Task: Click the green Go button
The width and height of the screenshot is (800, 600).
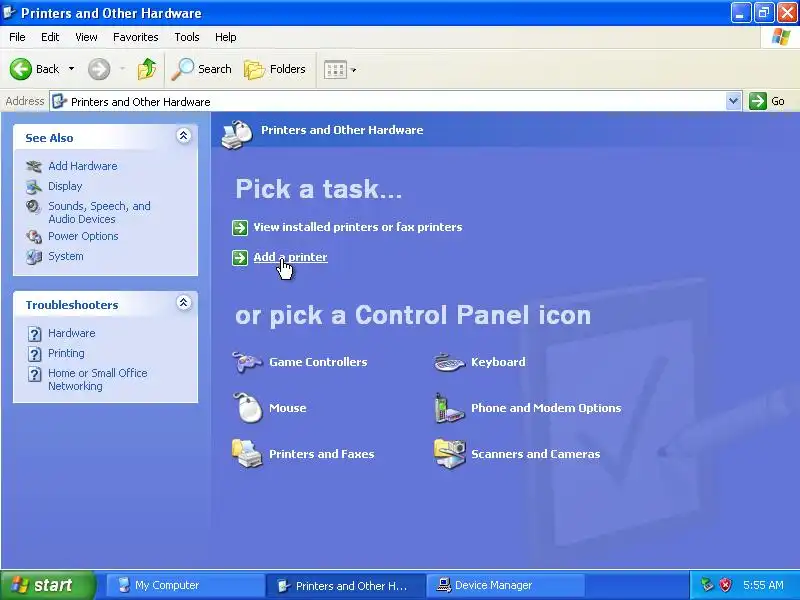Action: pos(767,101)
